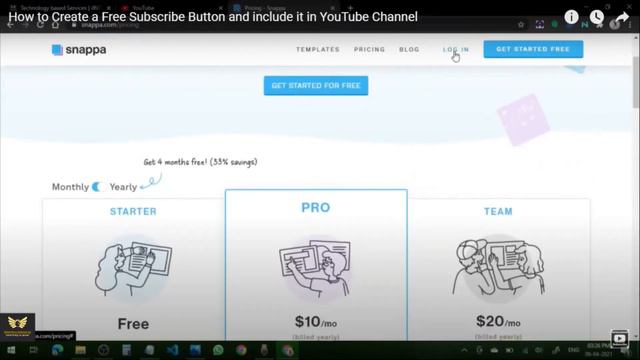640x360 pixels.
Task: Click the page vertical scrollbar thumb
Action: 636,82
